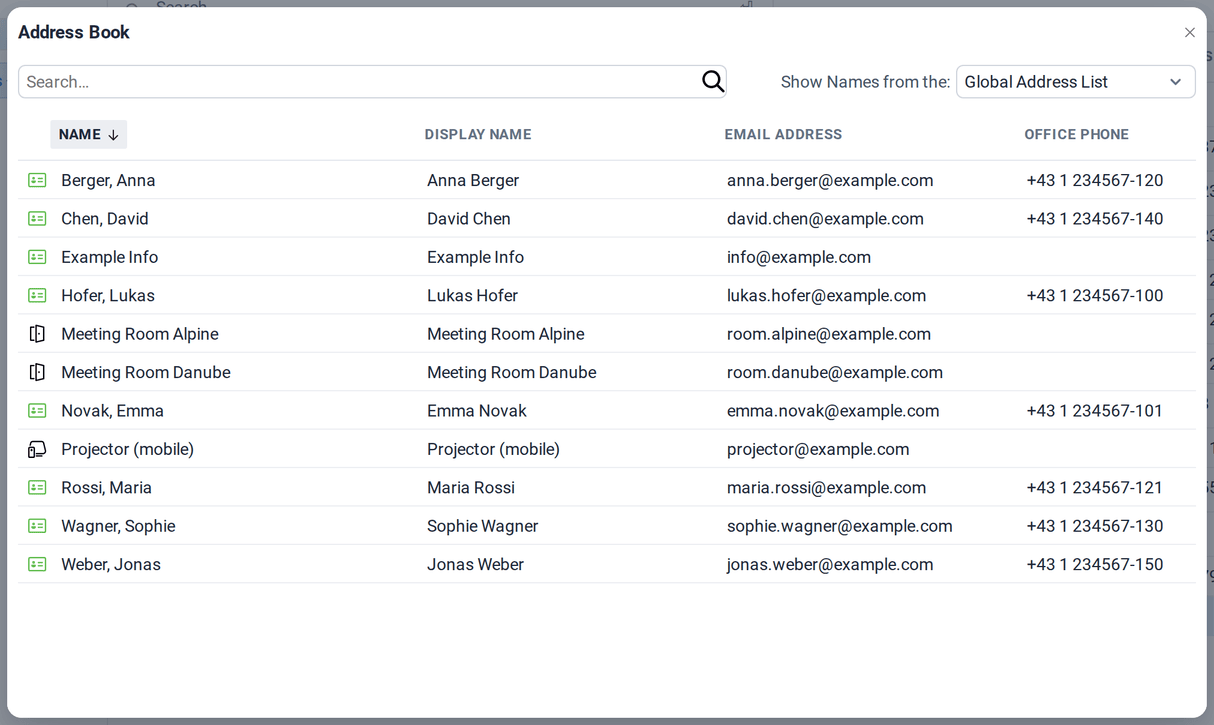Click room icon for Meeting Room Alpine

pos(37,334)
